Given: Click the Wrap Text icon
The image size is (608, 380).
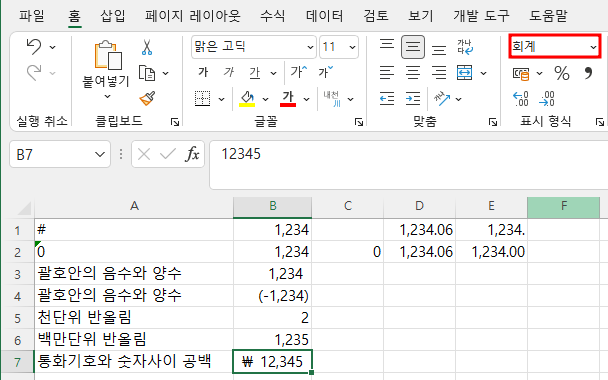Looking at the screenshot, I should (465, 47).
